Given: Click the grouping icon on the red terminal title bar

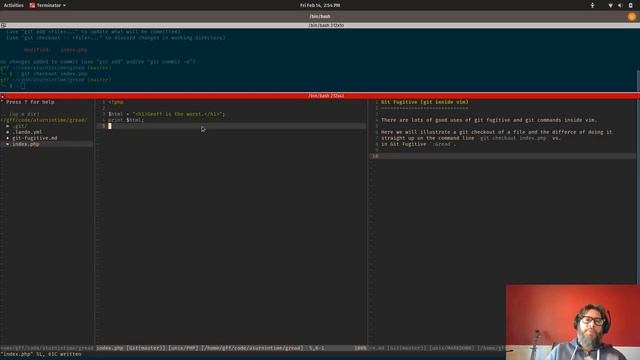Looking at the screenshot, I should 3,96.
